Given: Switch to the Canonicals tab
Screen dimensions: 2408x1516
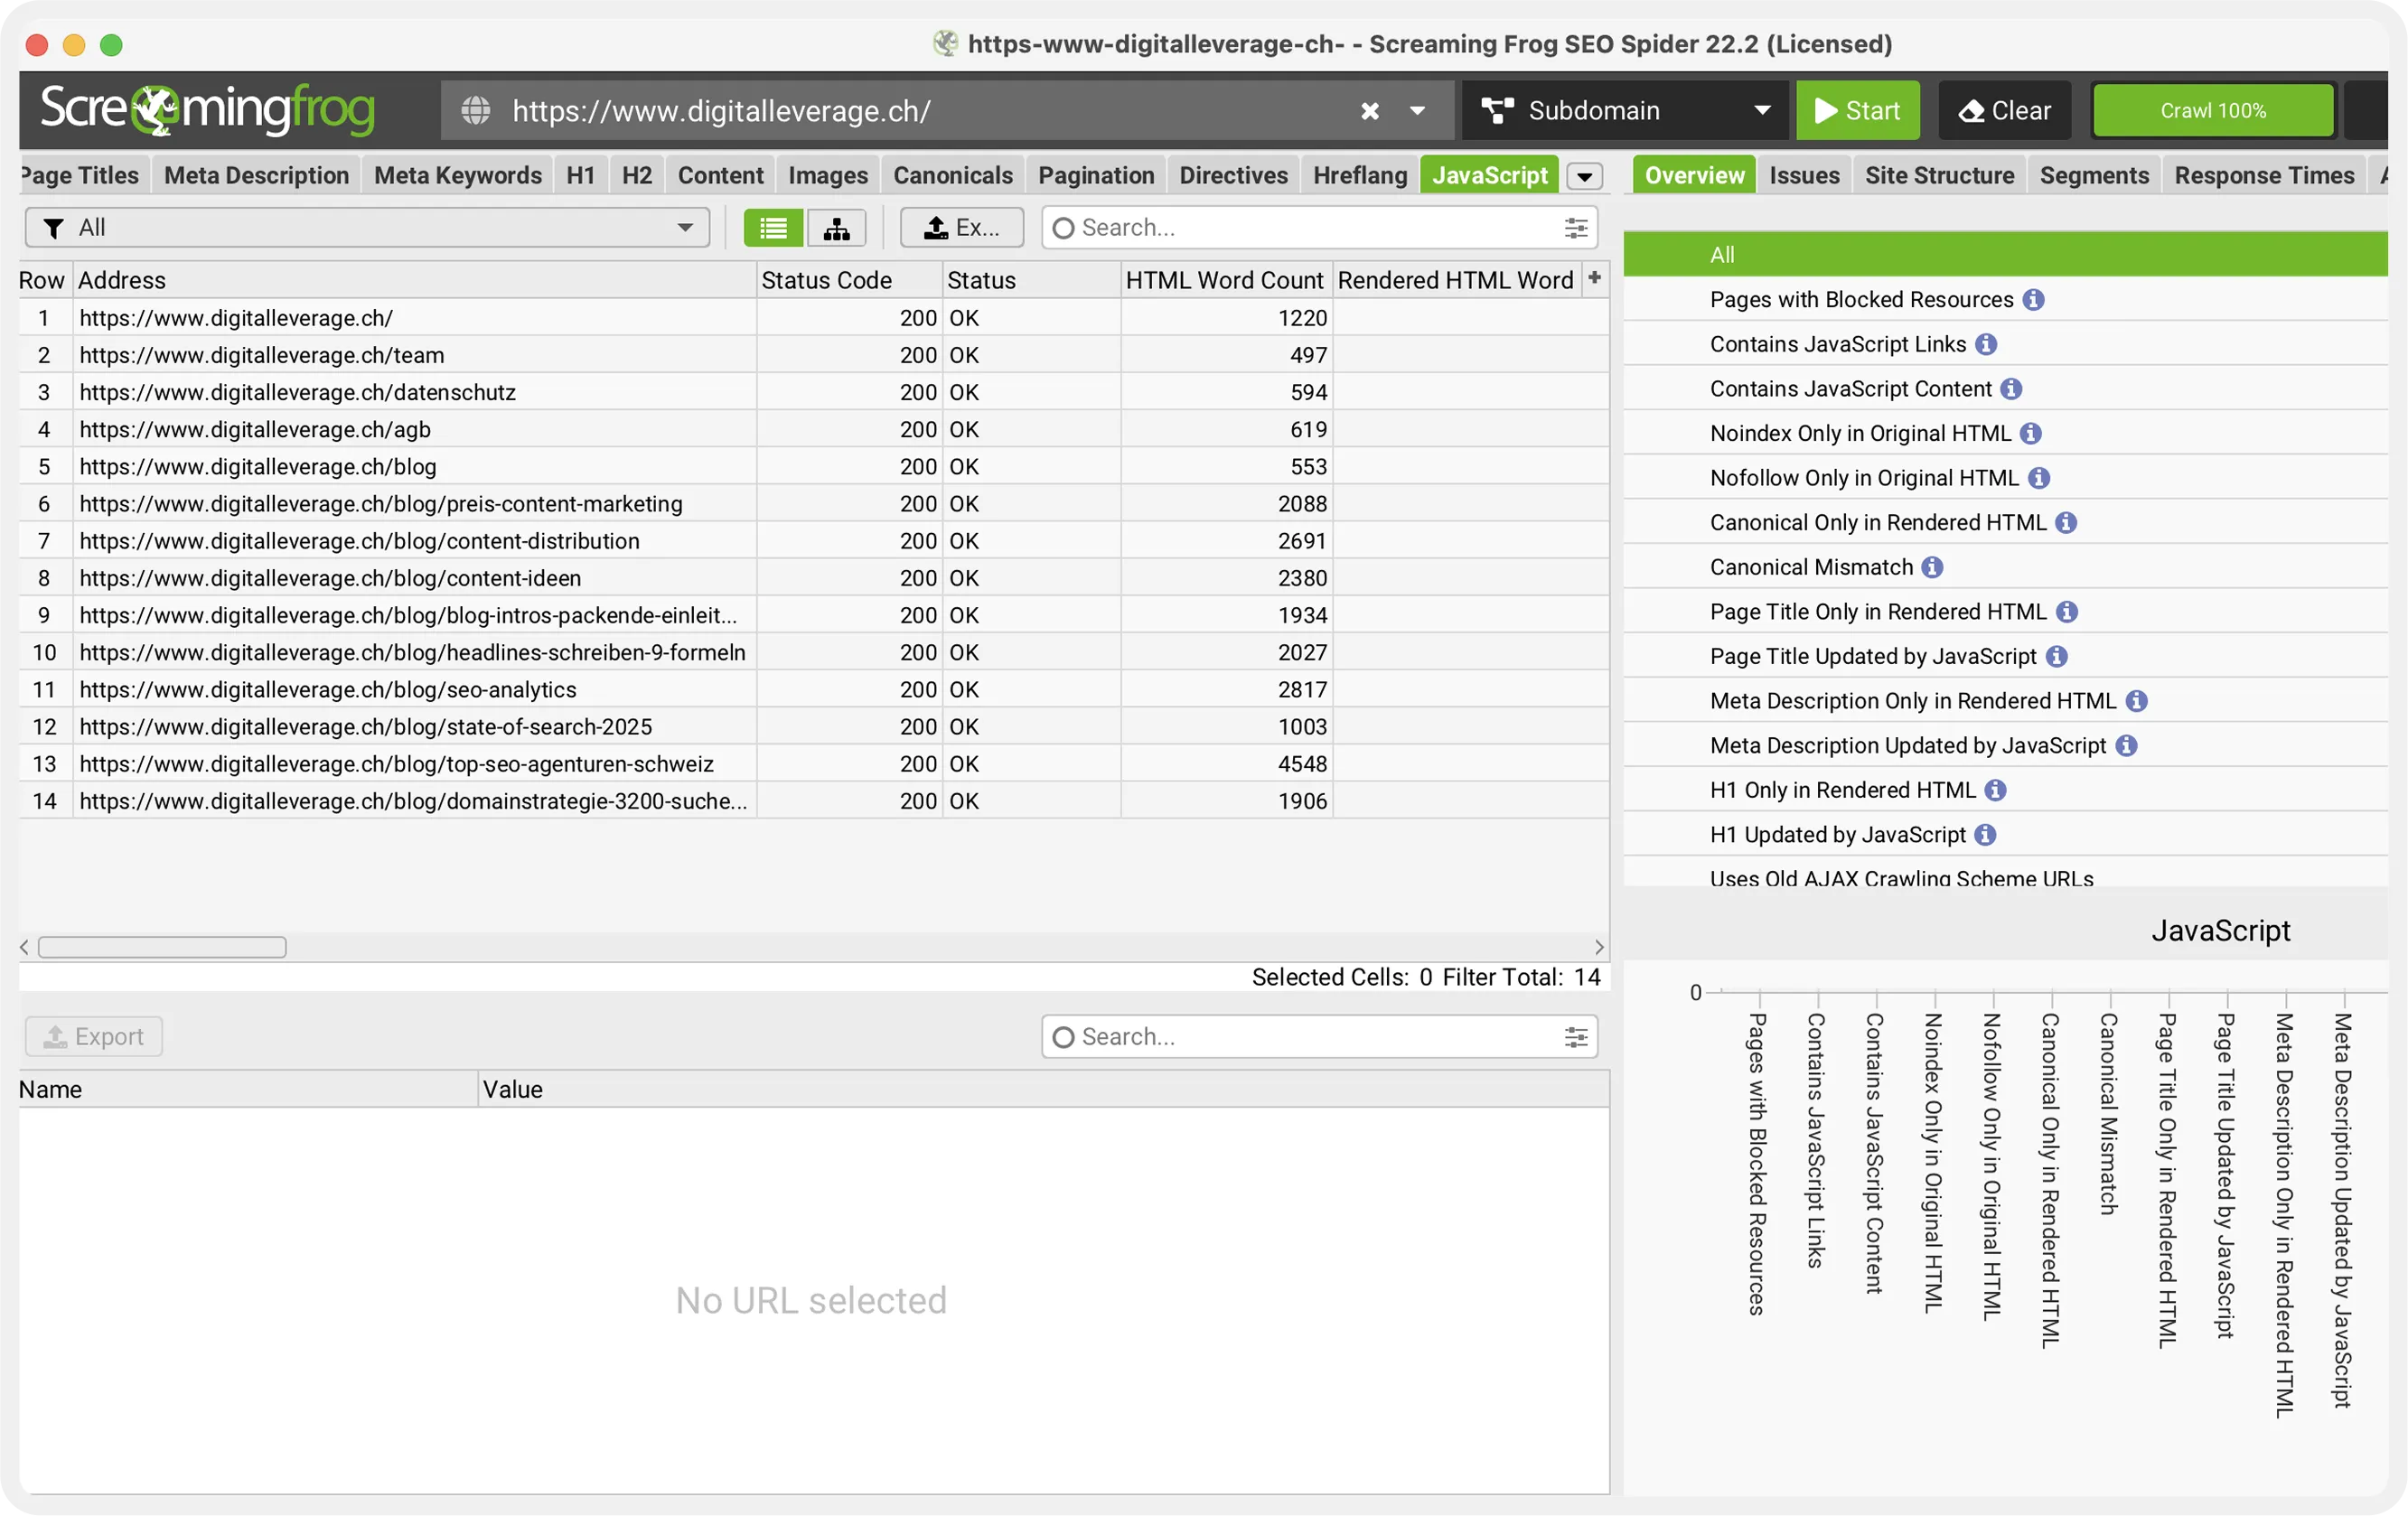Looking at the screenshot, I should tap(952, 176).
